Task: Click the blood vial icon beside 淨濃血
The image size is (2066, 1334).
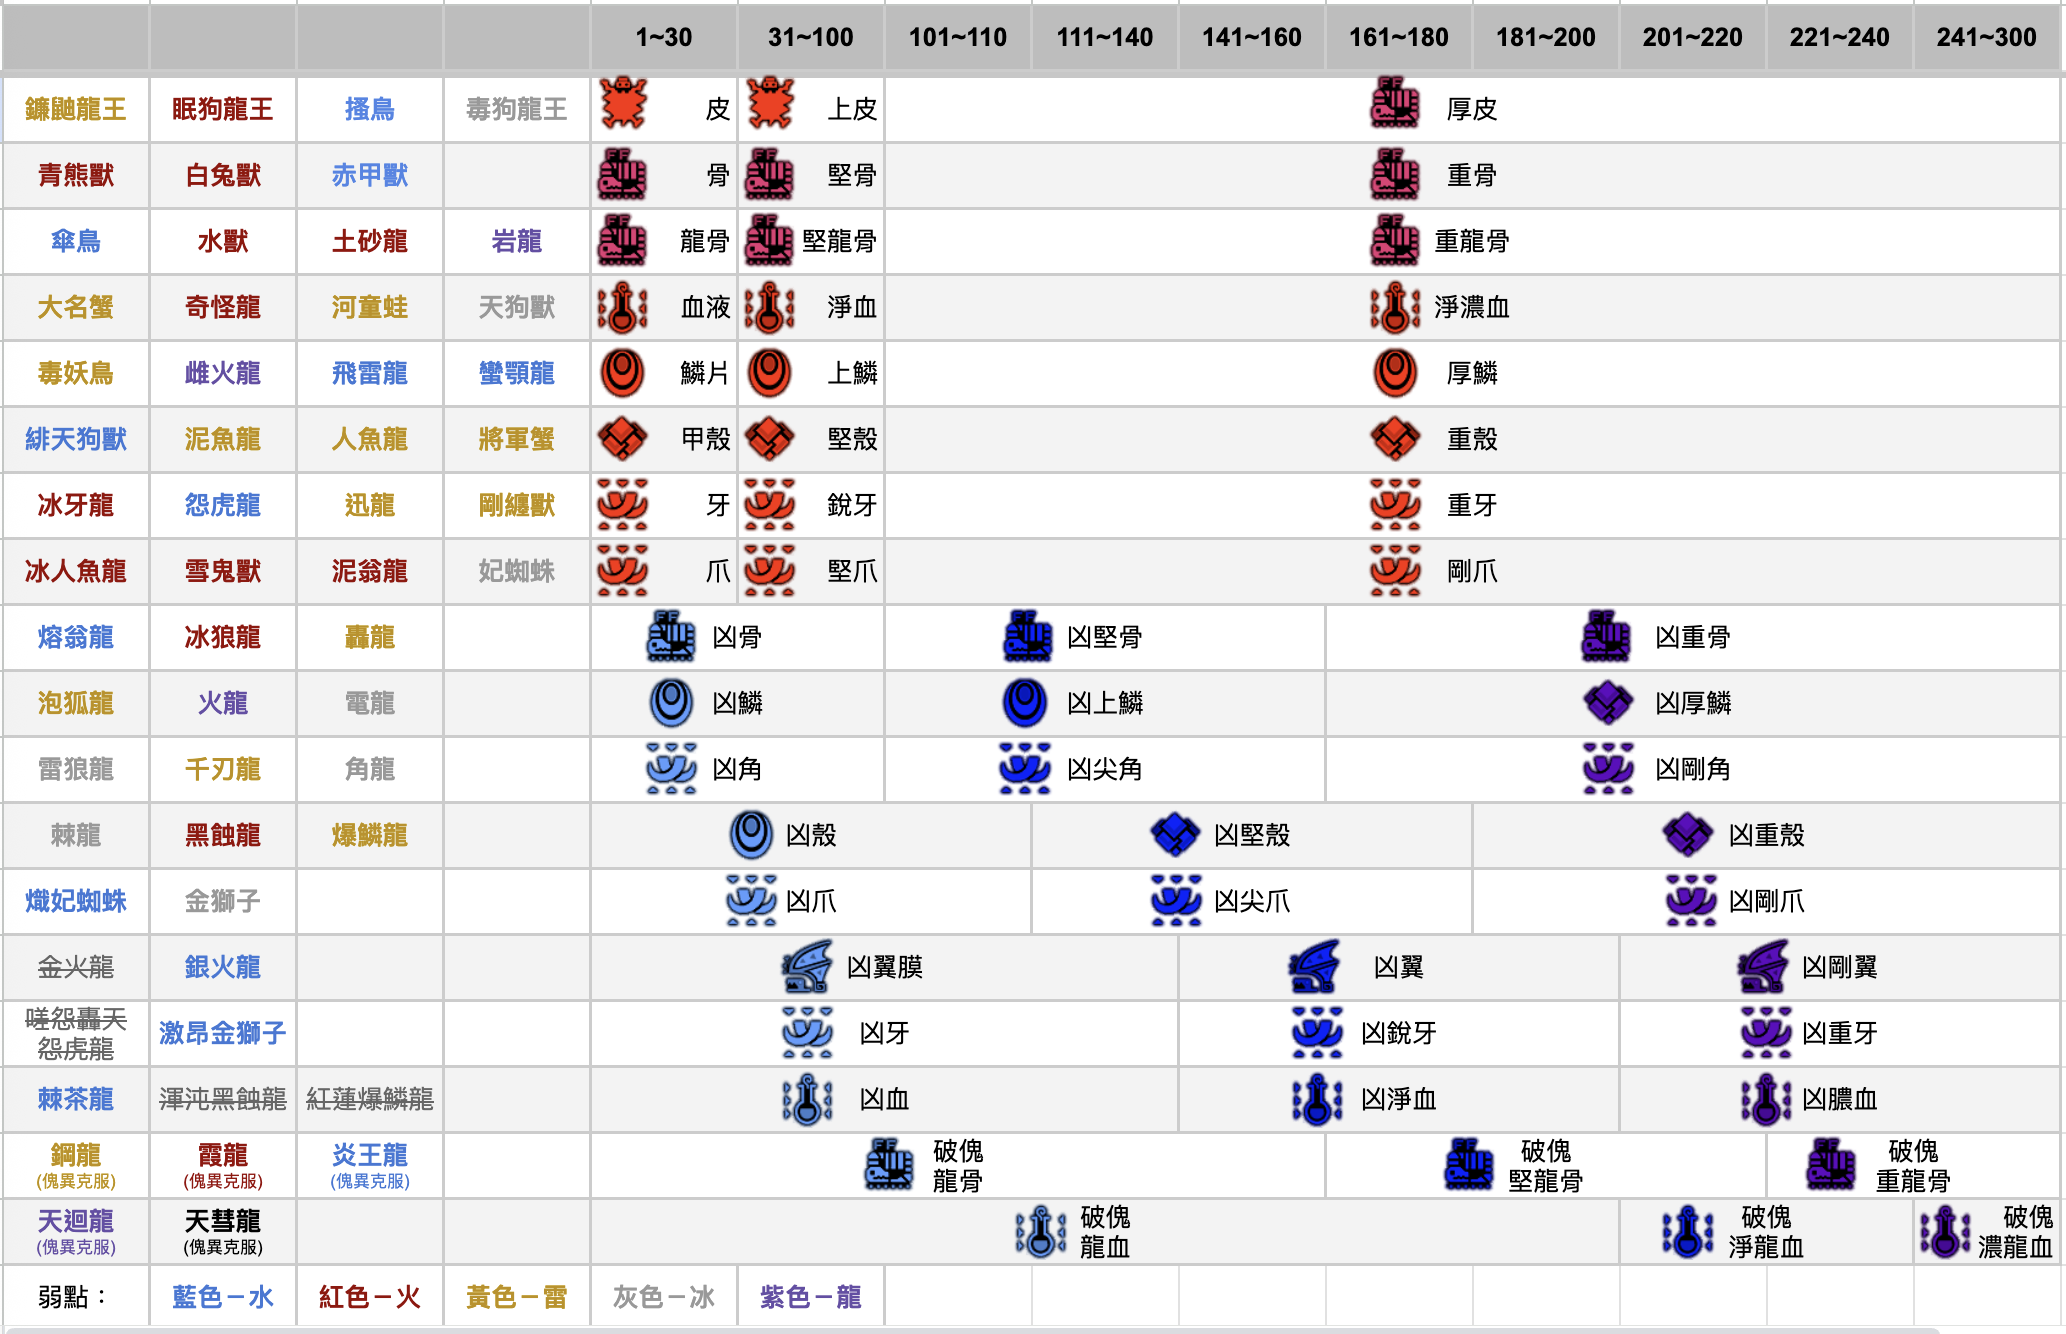Action: (1395, 307)
